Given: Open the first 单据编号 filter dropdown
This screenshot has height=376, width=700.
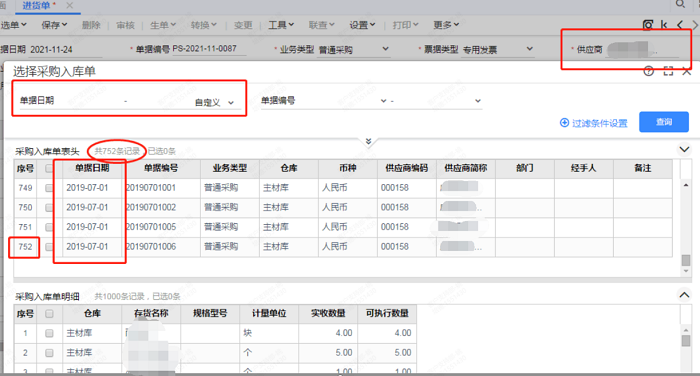Looking at the screenshot, I should coord(383,101).
